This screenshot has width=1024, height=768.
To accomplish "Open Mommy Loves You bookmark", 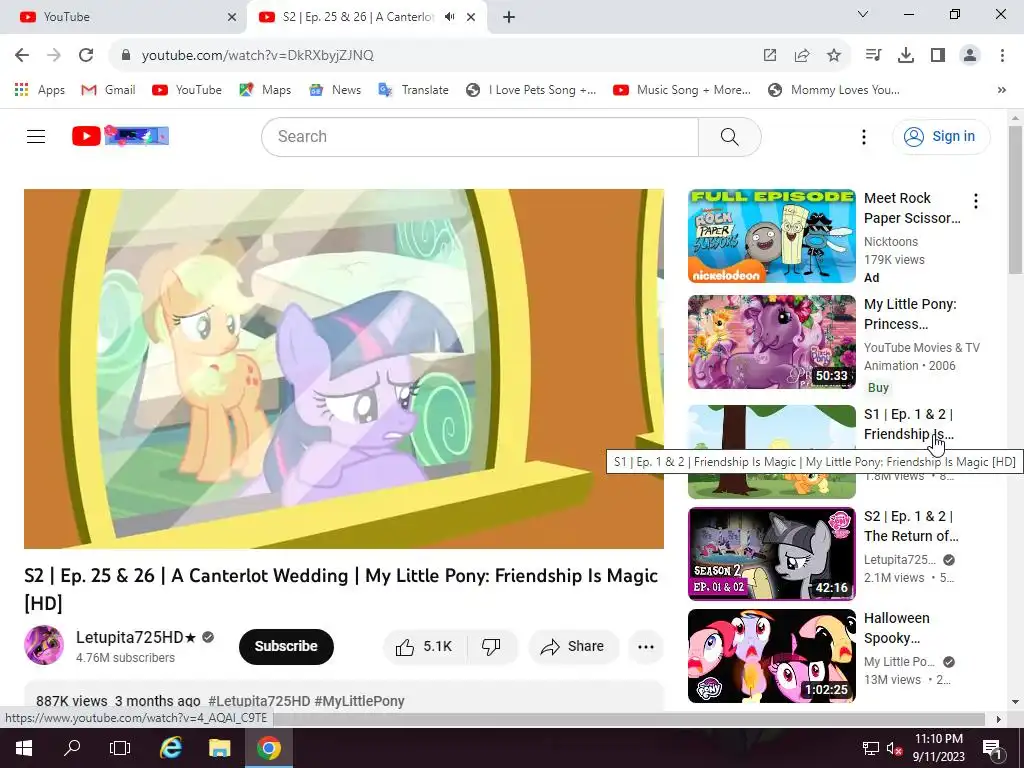I will click(834, 90).
